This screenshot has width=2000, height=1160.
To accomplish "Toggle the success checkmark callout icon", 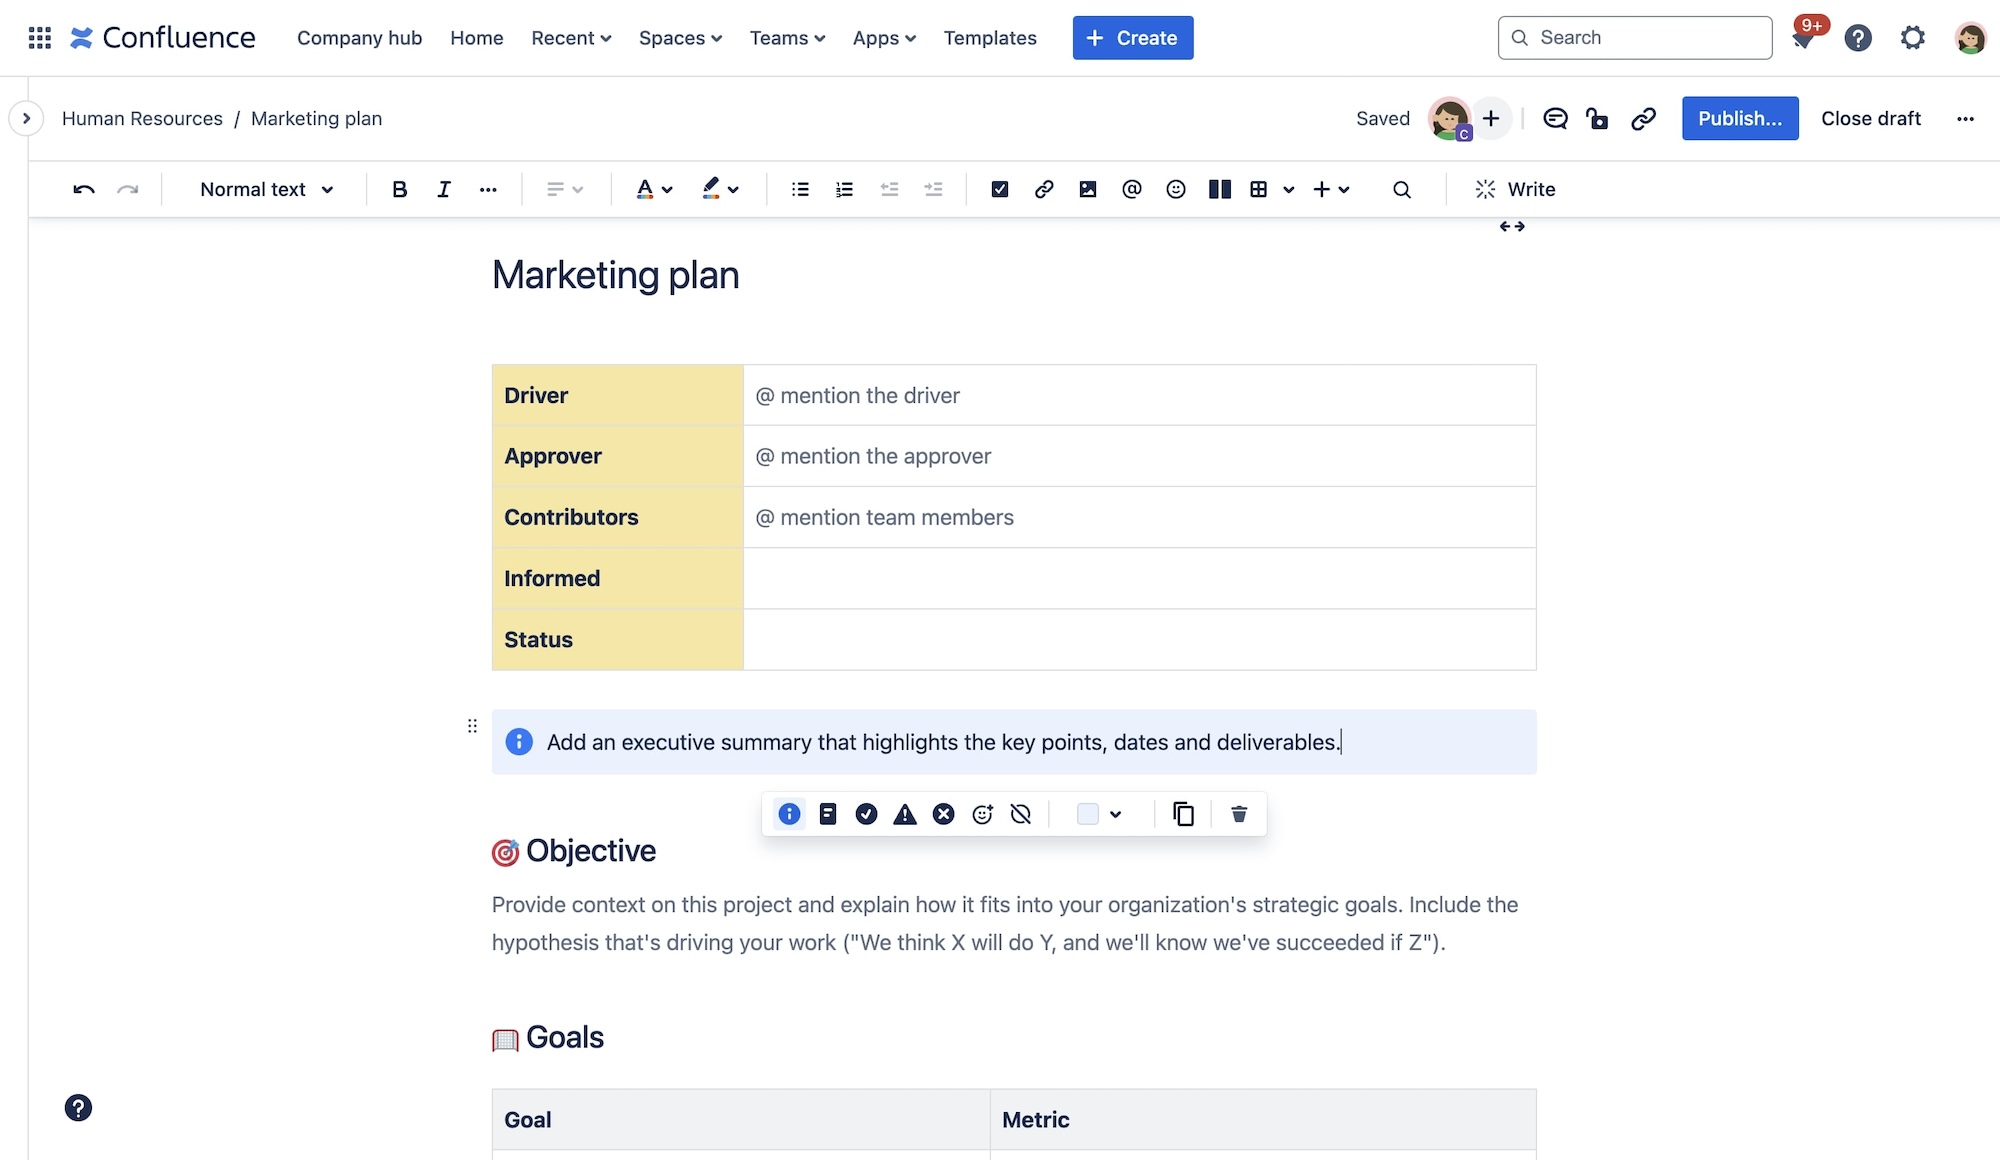I will point(865,813).
